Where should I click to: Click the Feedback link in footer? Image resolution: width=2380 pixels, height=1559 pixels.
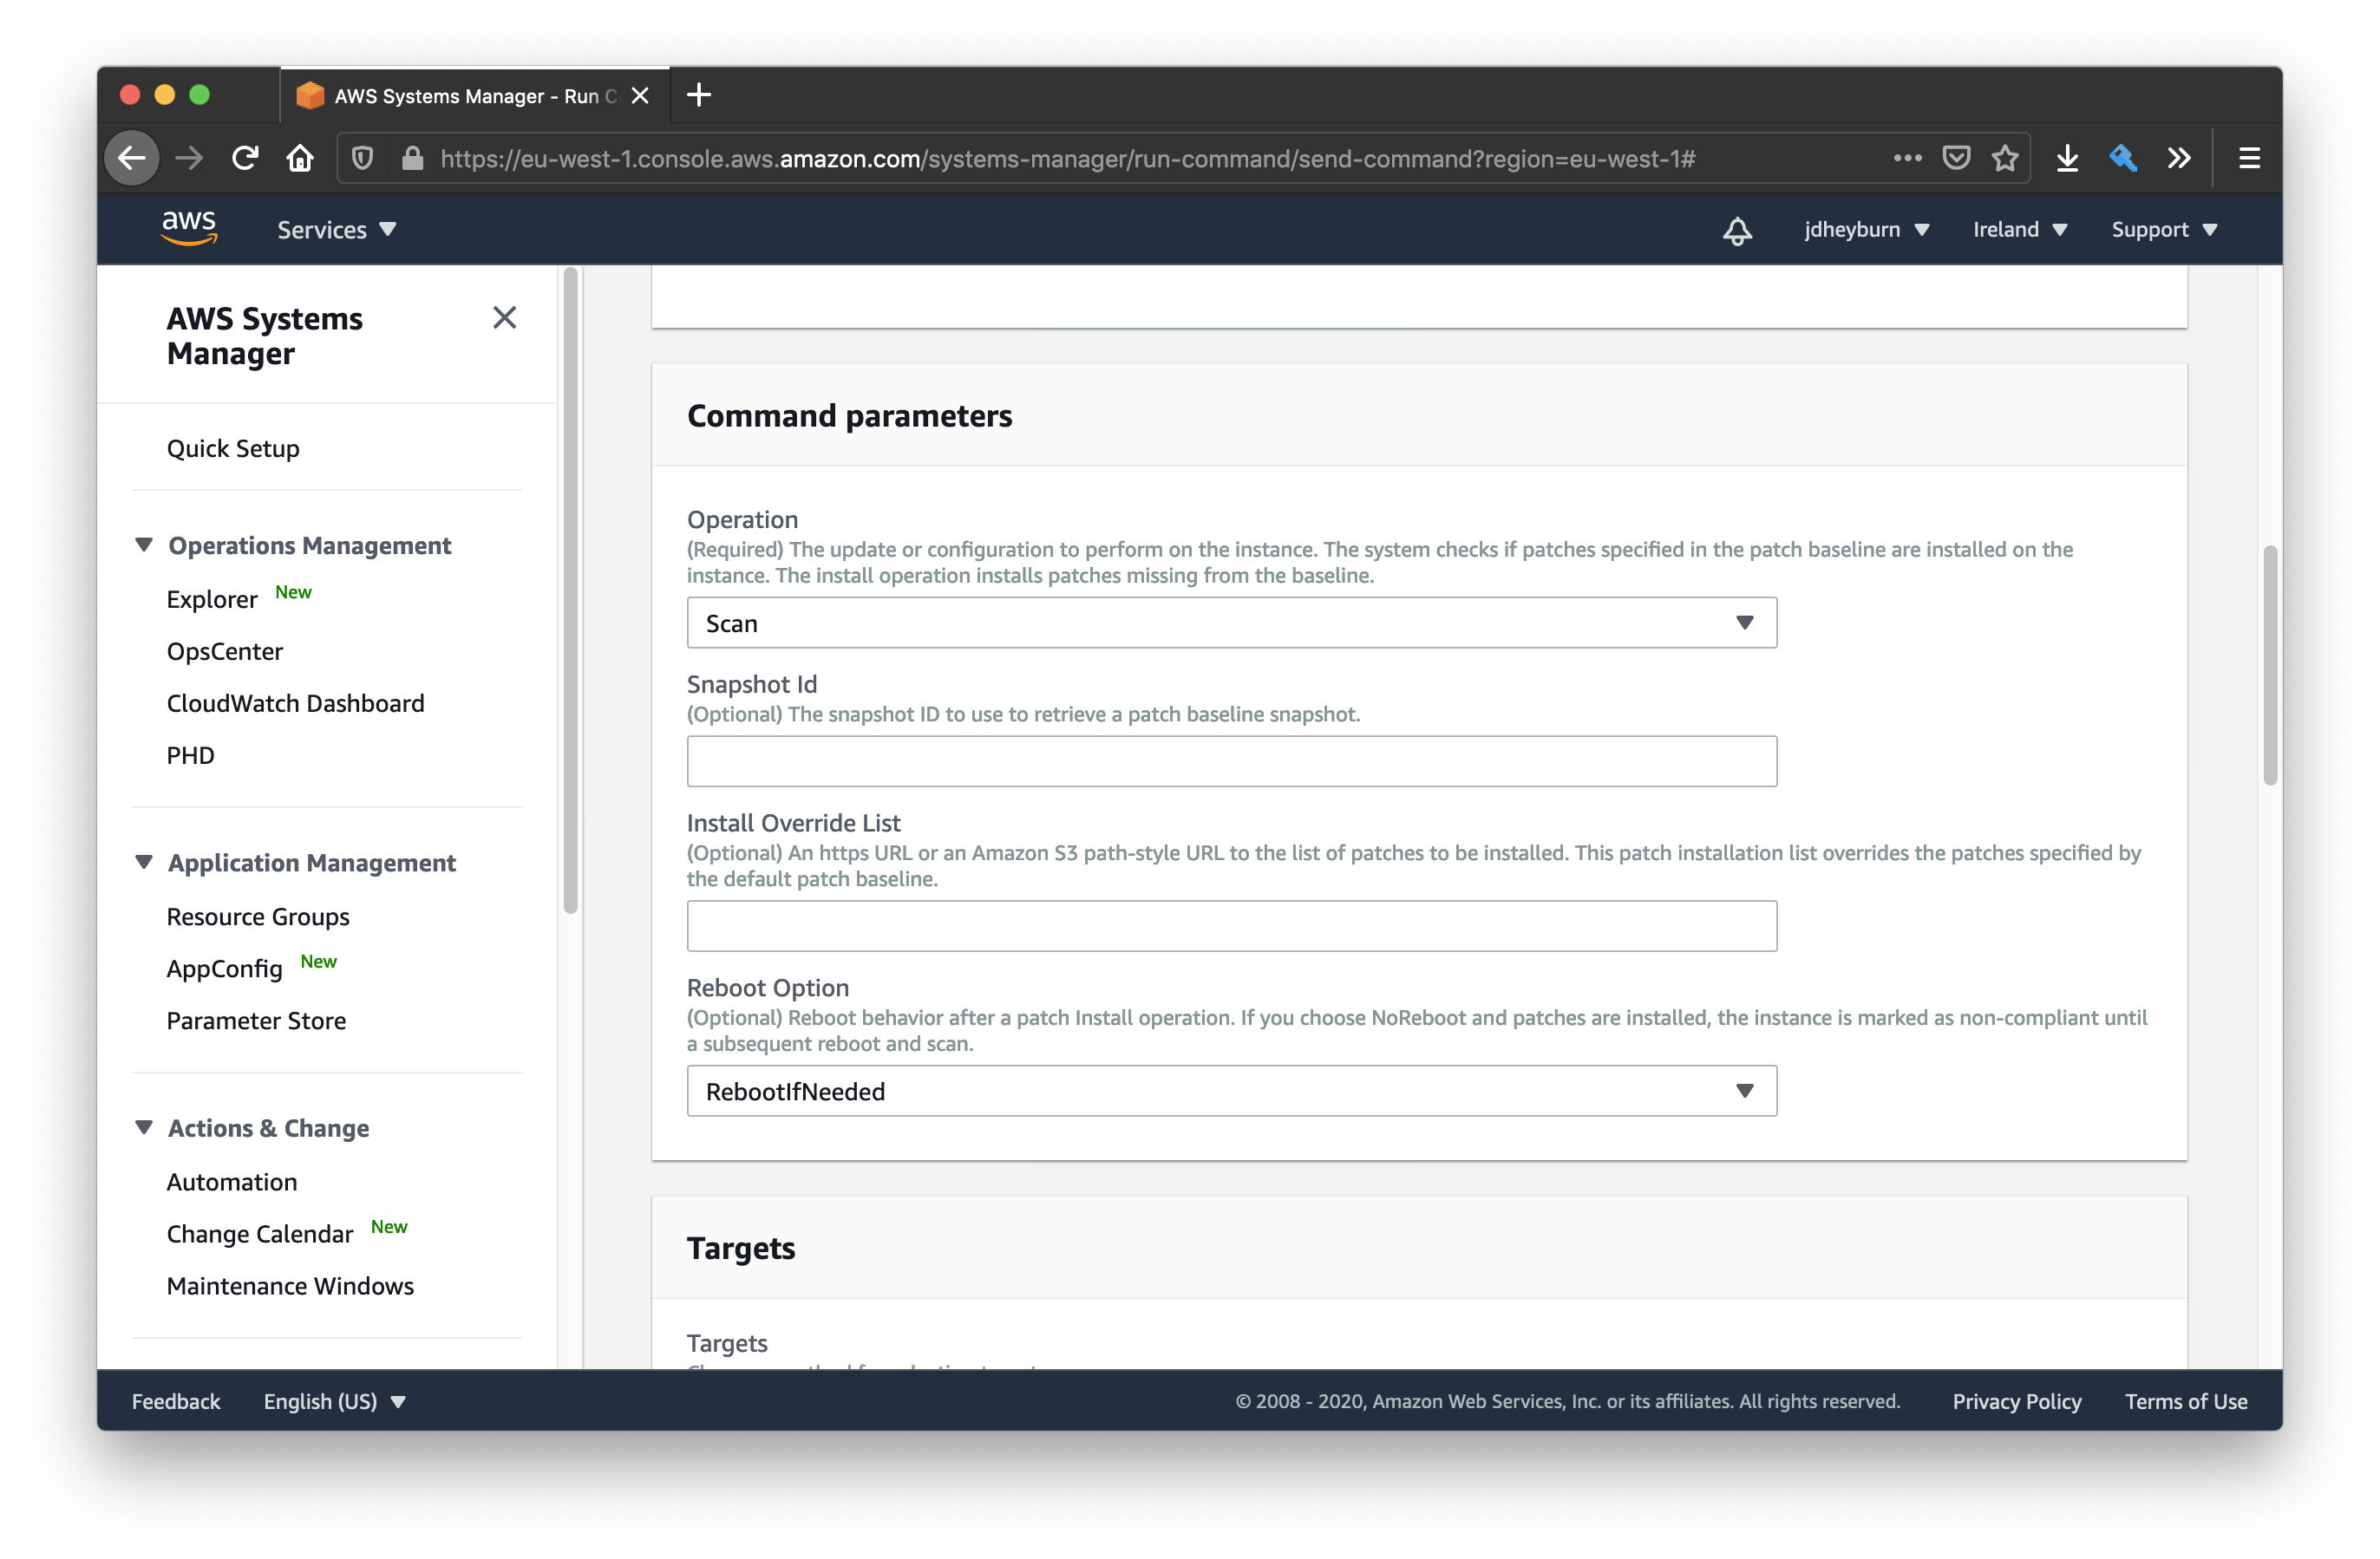[x=176, y=1401]
